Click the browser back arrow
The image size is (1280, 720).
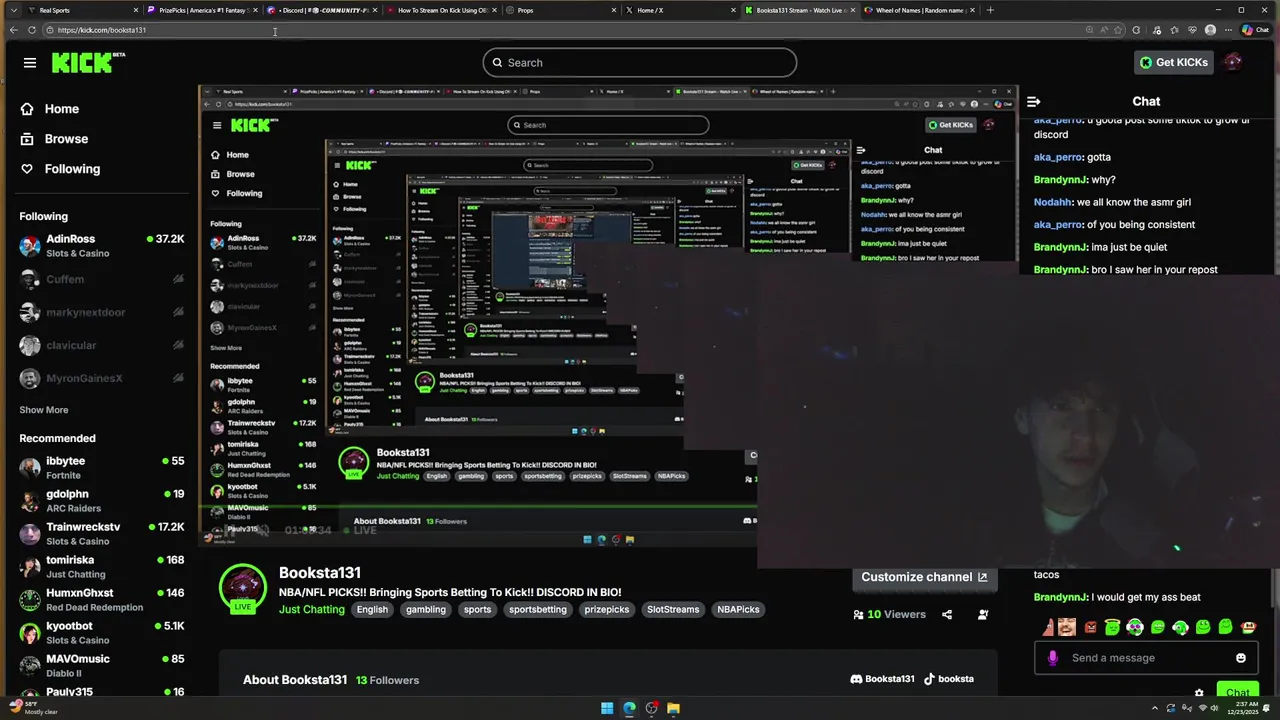[x=13, y=30]
